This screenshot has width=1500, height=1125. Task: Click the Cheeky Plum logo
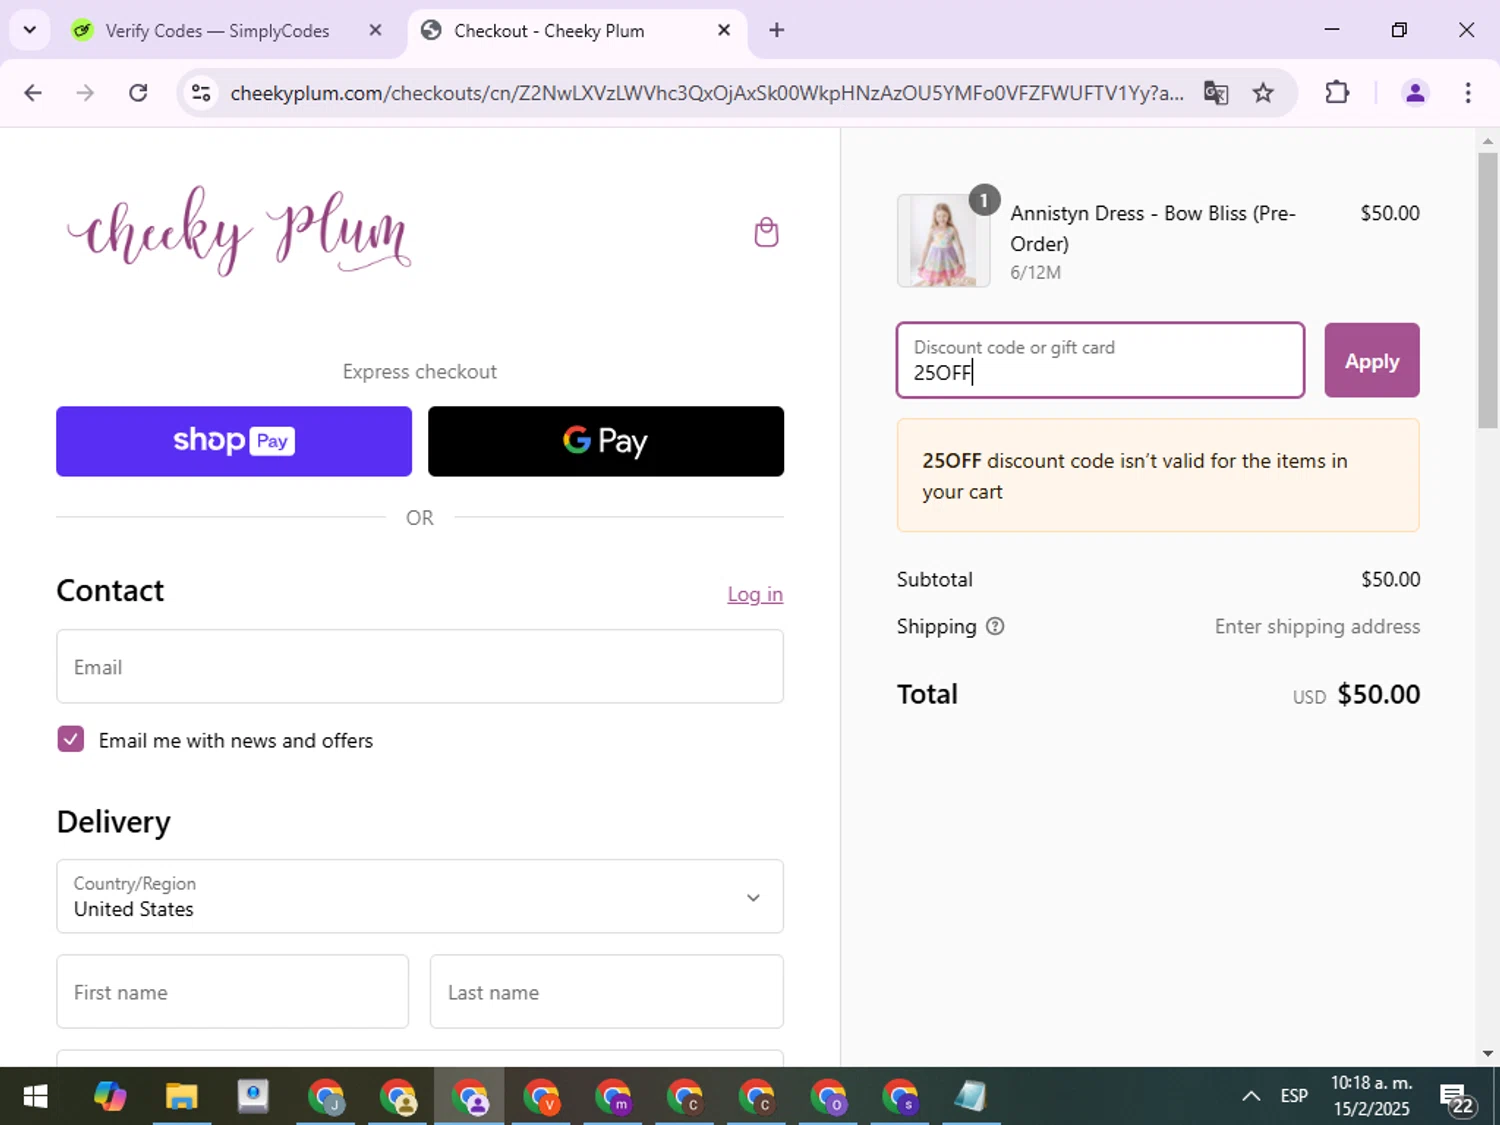click(239, 231)
